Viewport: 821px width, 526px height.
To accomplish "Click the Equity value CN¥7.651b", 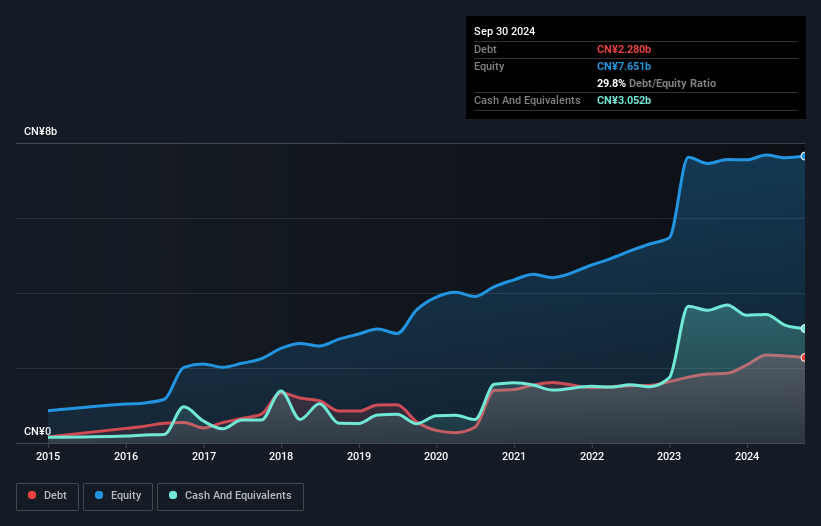I will (624, 66).
